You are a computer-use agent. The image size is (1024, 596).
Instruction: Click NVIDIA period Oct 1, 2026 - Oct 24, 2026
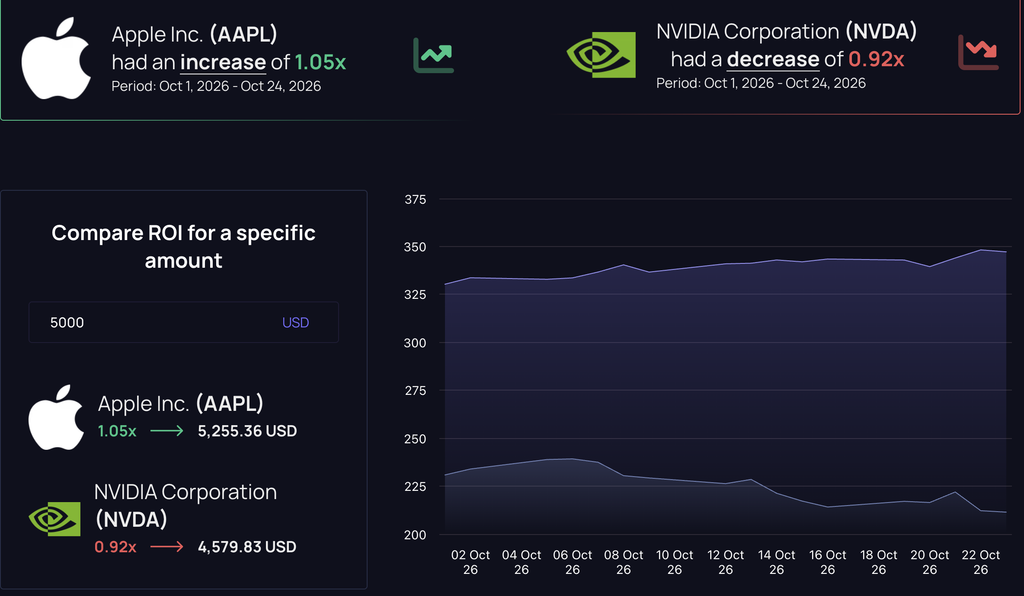pos(761,83)
